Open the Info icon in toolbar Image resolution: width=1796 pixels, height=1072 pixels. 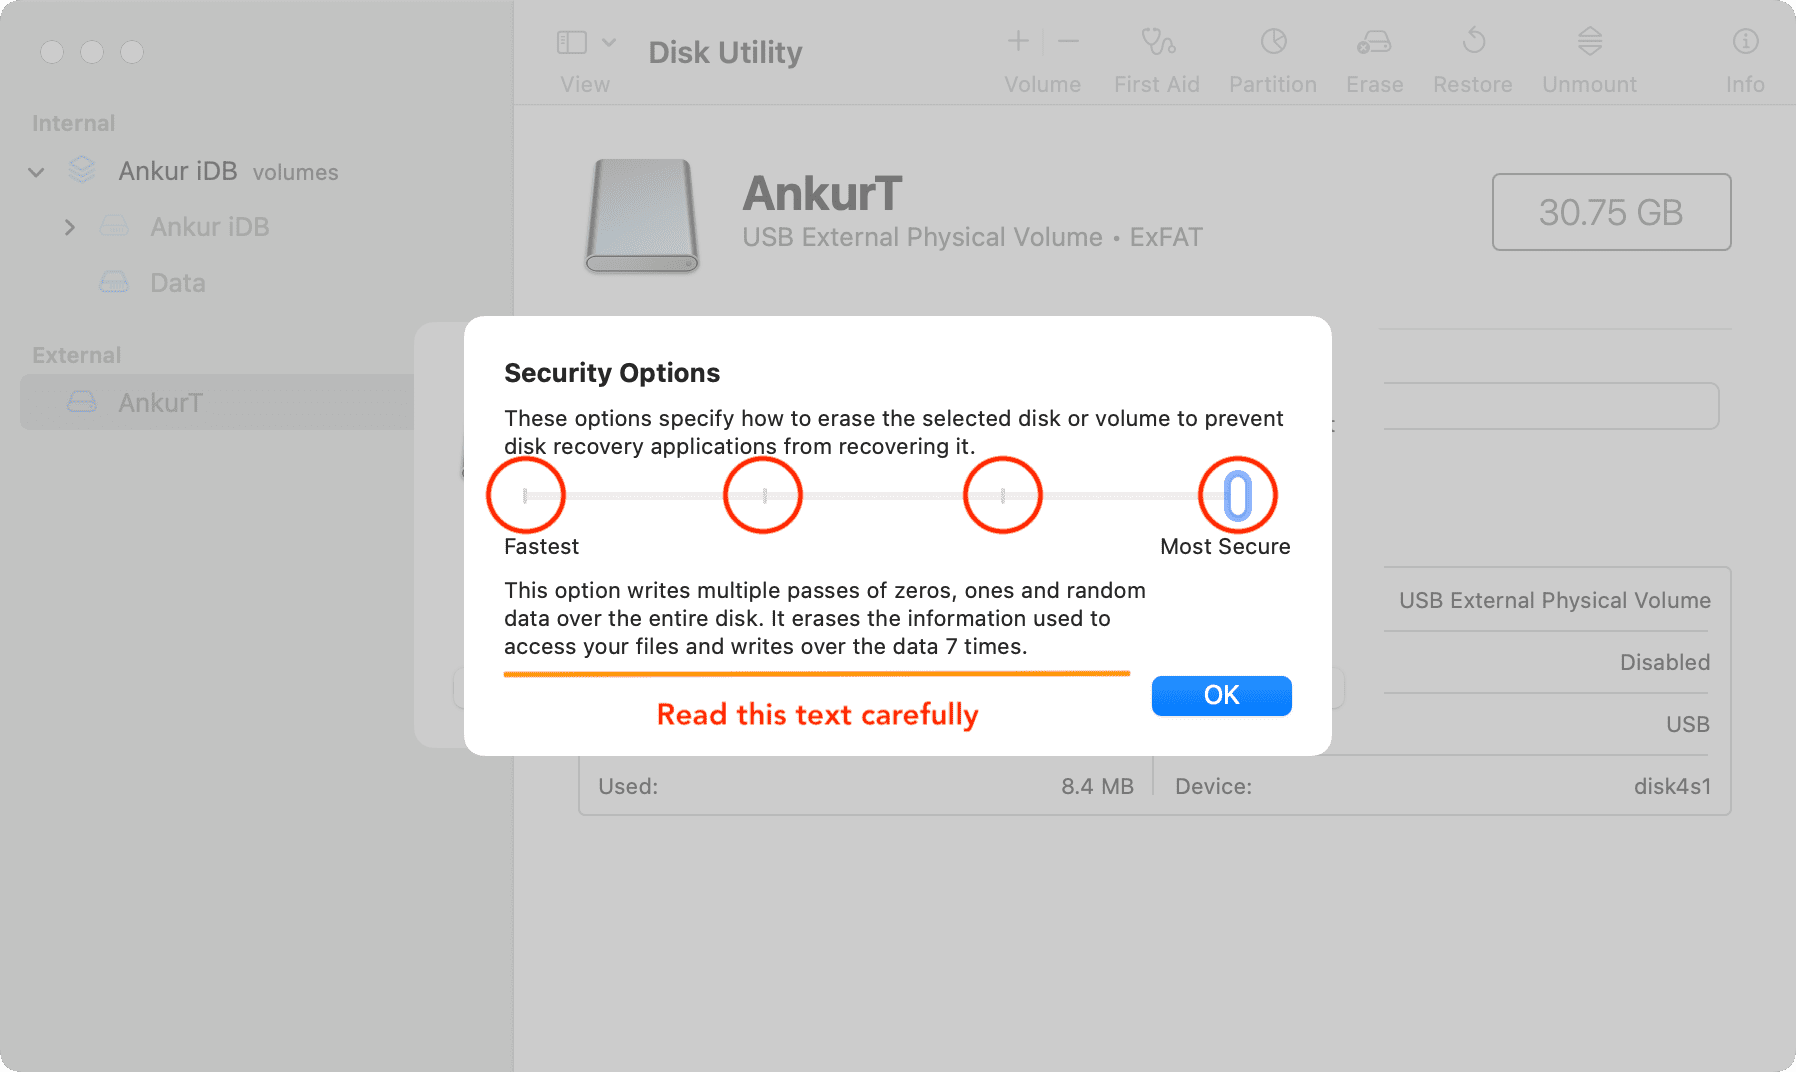point(1745,42)
